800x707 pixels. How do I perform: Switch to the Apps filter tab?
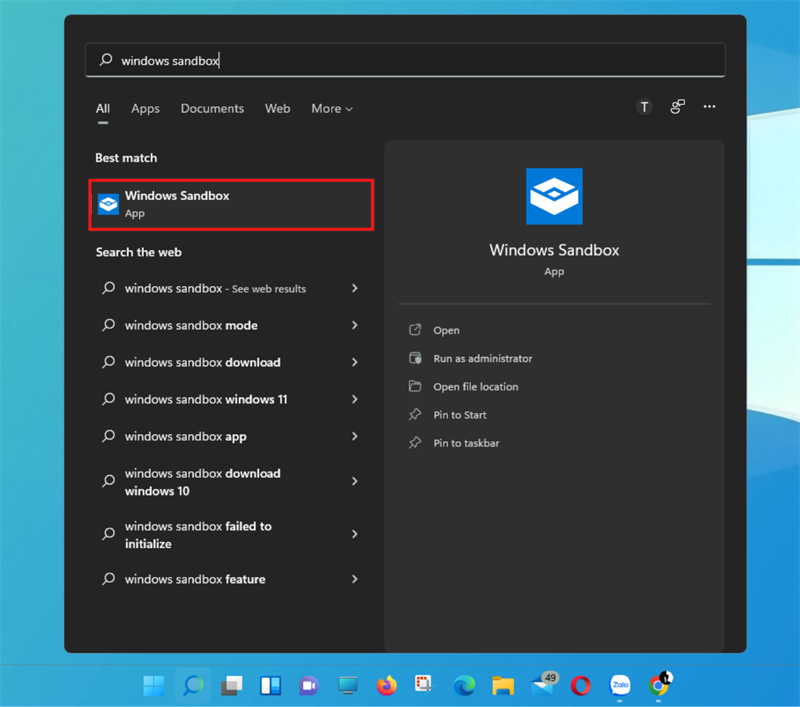pos(145,109)
